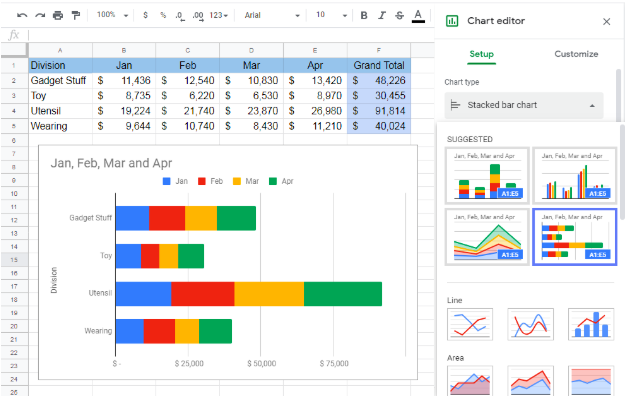The height and width of the screenshot is (396, 626).
Task: Click the cell with value 91,814
Action: [x=379, y=111]
